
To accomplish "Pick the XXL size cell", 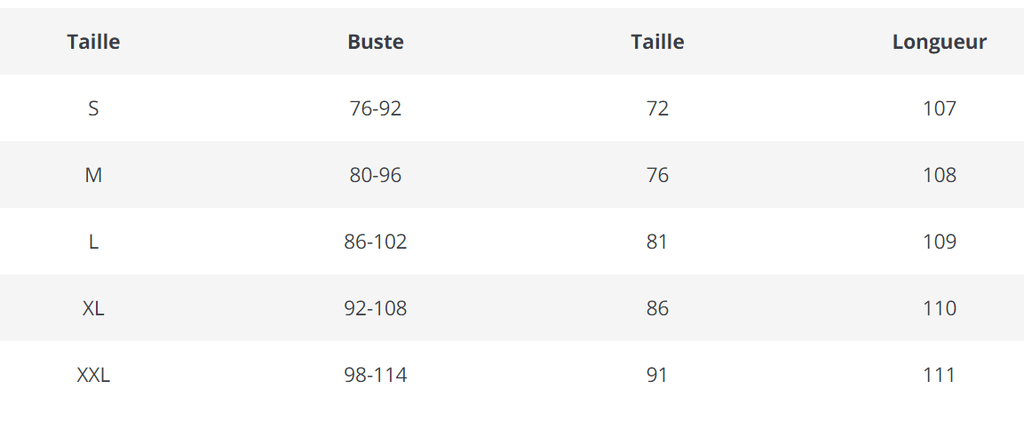I will (93, 375).
